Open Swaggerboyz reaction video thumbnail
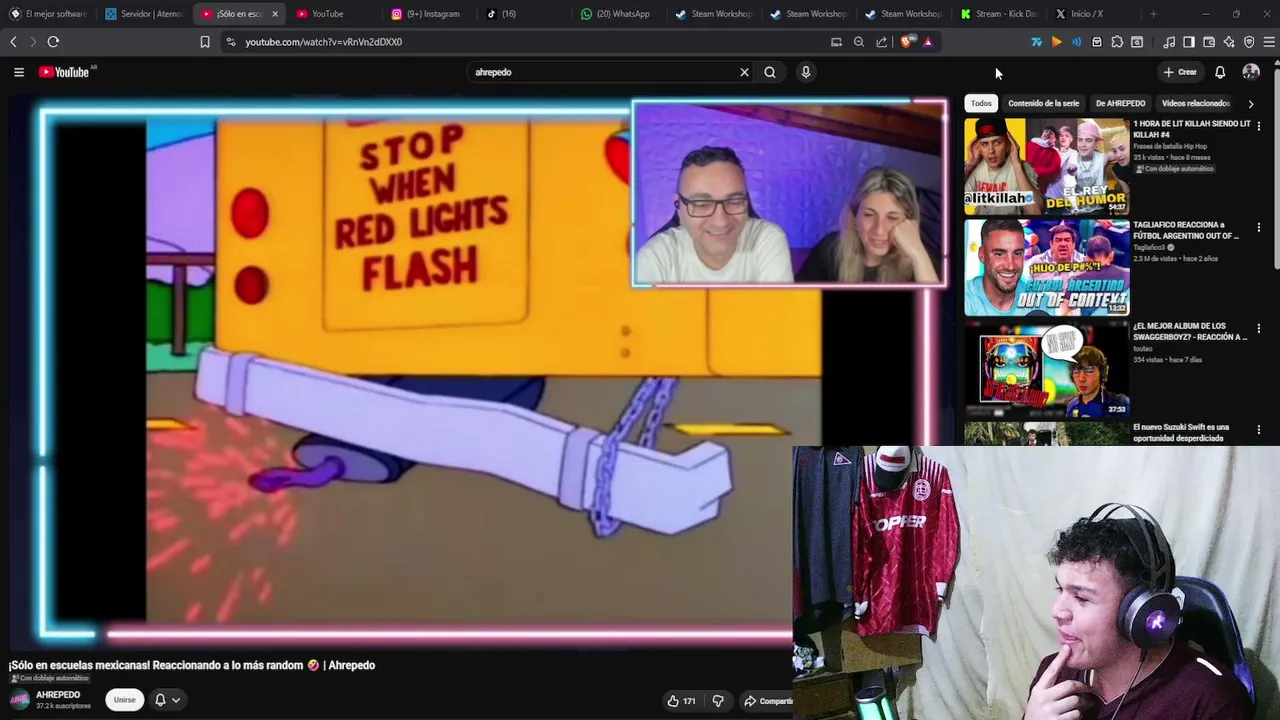1280x720 pixels. pos(1047,368)
